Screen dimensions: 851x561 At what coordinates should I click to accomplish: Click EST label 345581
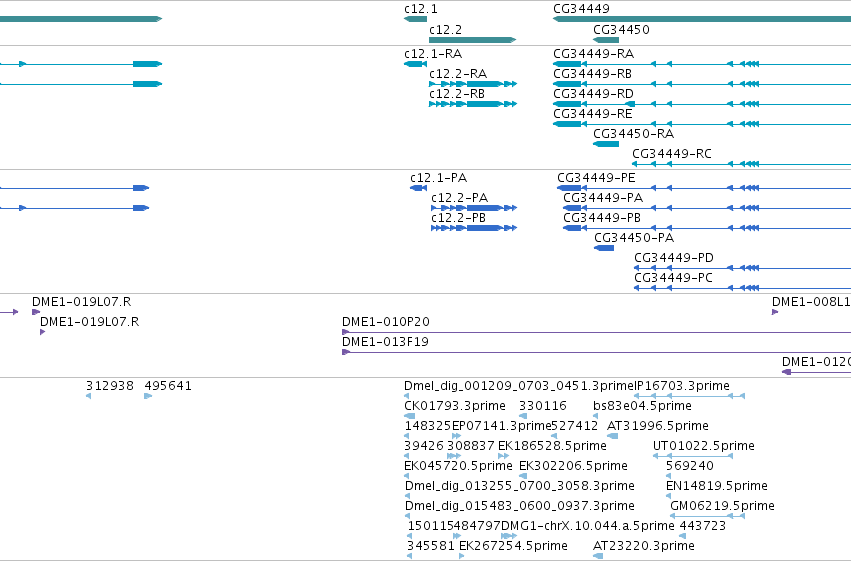coord(431,546)
